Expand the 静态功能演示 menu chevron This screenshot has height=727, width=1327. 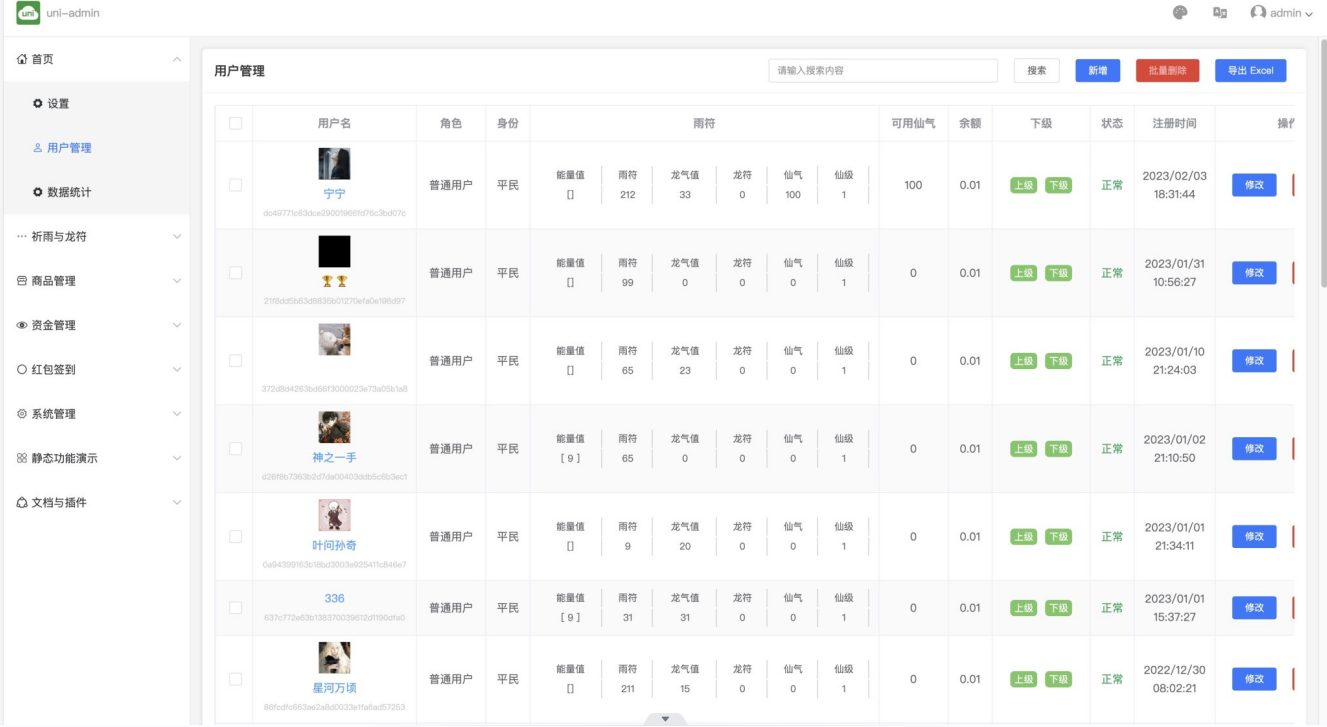[x=177, y=458]
